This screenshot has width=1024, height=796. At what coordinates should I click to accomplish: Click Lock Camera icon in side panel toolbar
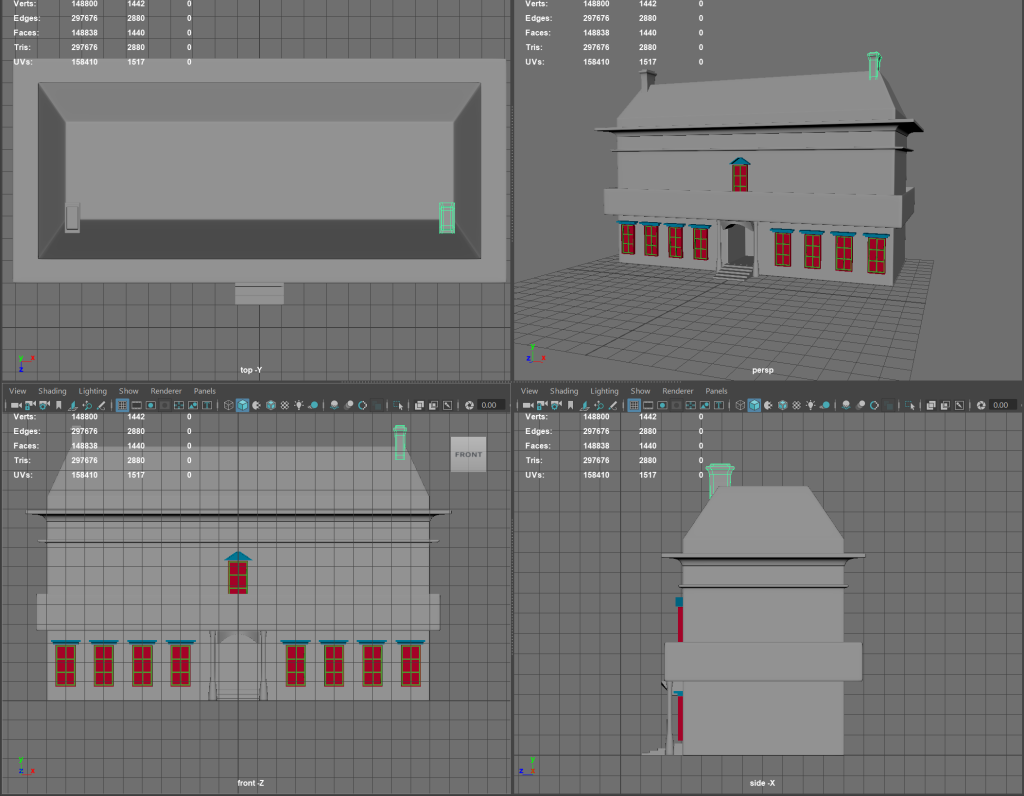click(541, 405)
